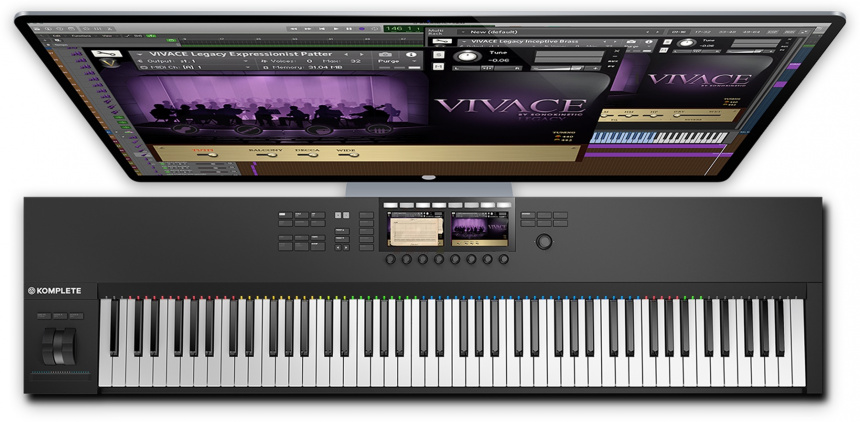This screenshot has width=860, height=422.
Task: Pause playback using transport pause button
Action: tap(349, 29)
